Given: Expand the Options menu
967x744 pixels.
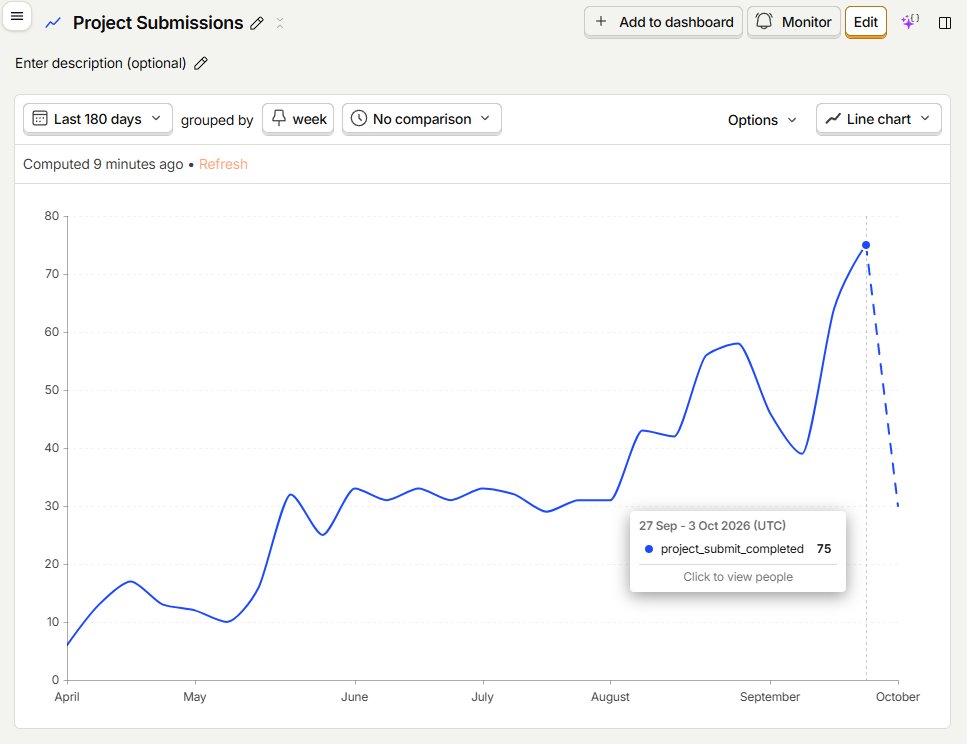Looking at the screenshot, I should pos(762,120).
